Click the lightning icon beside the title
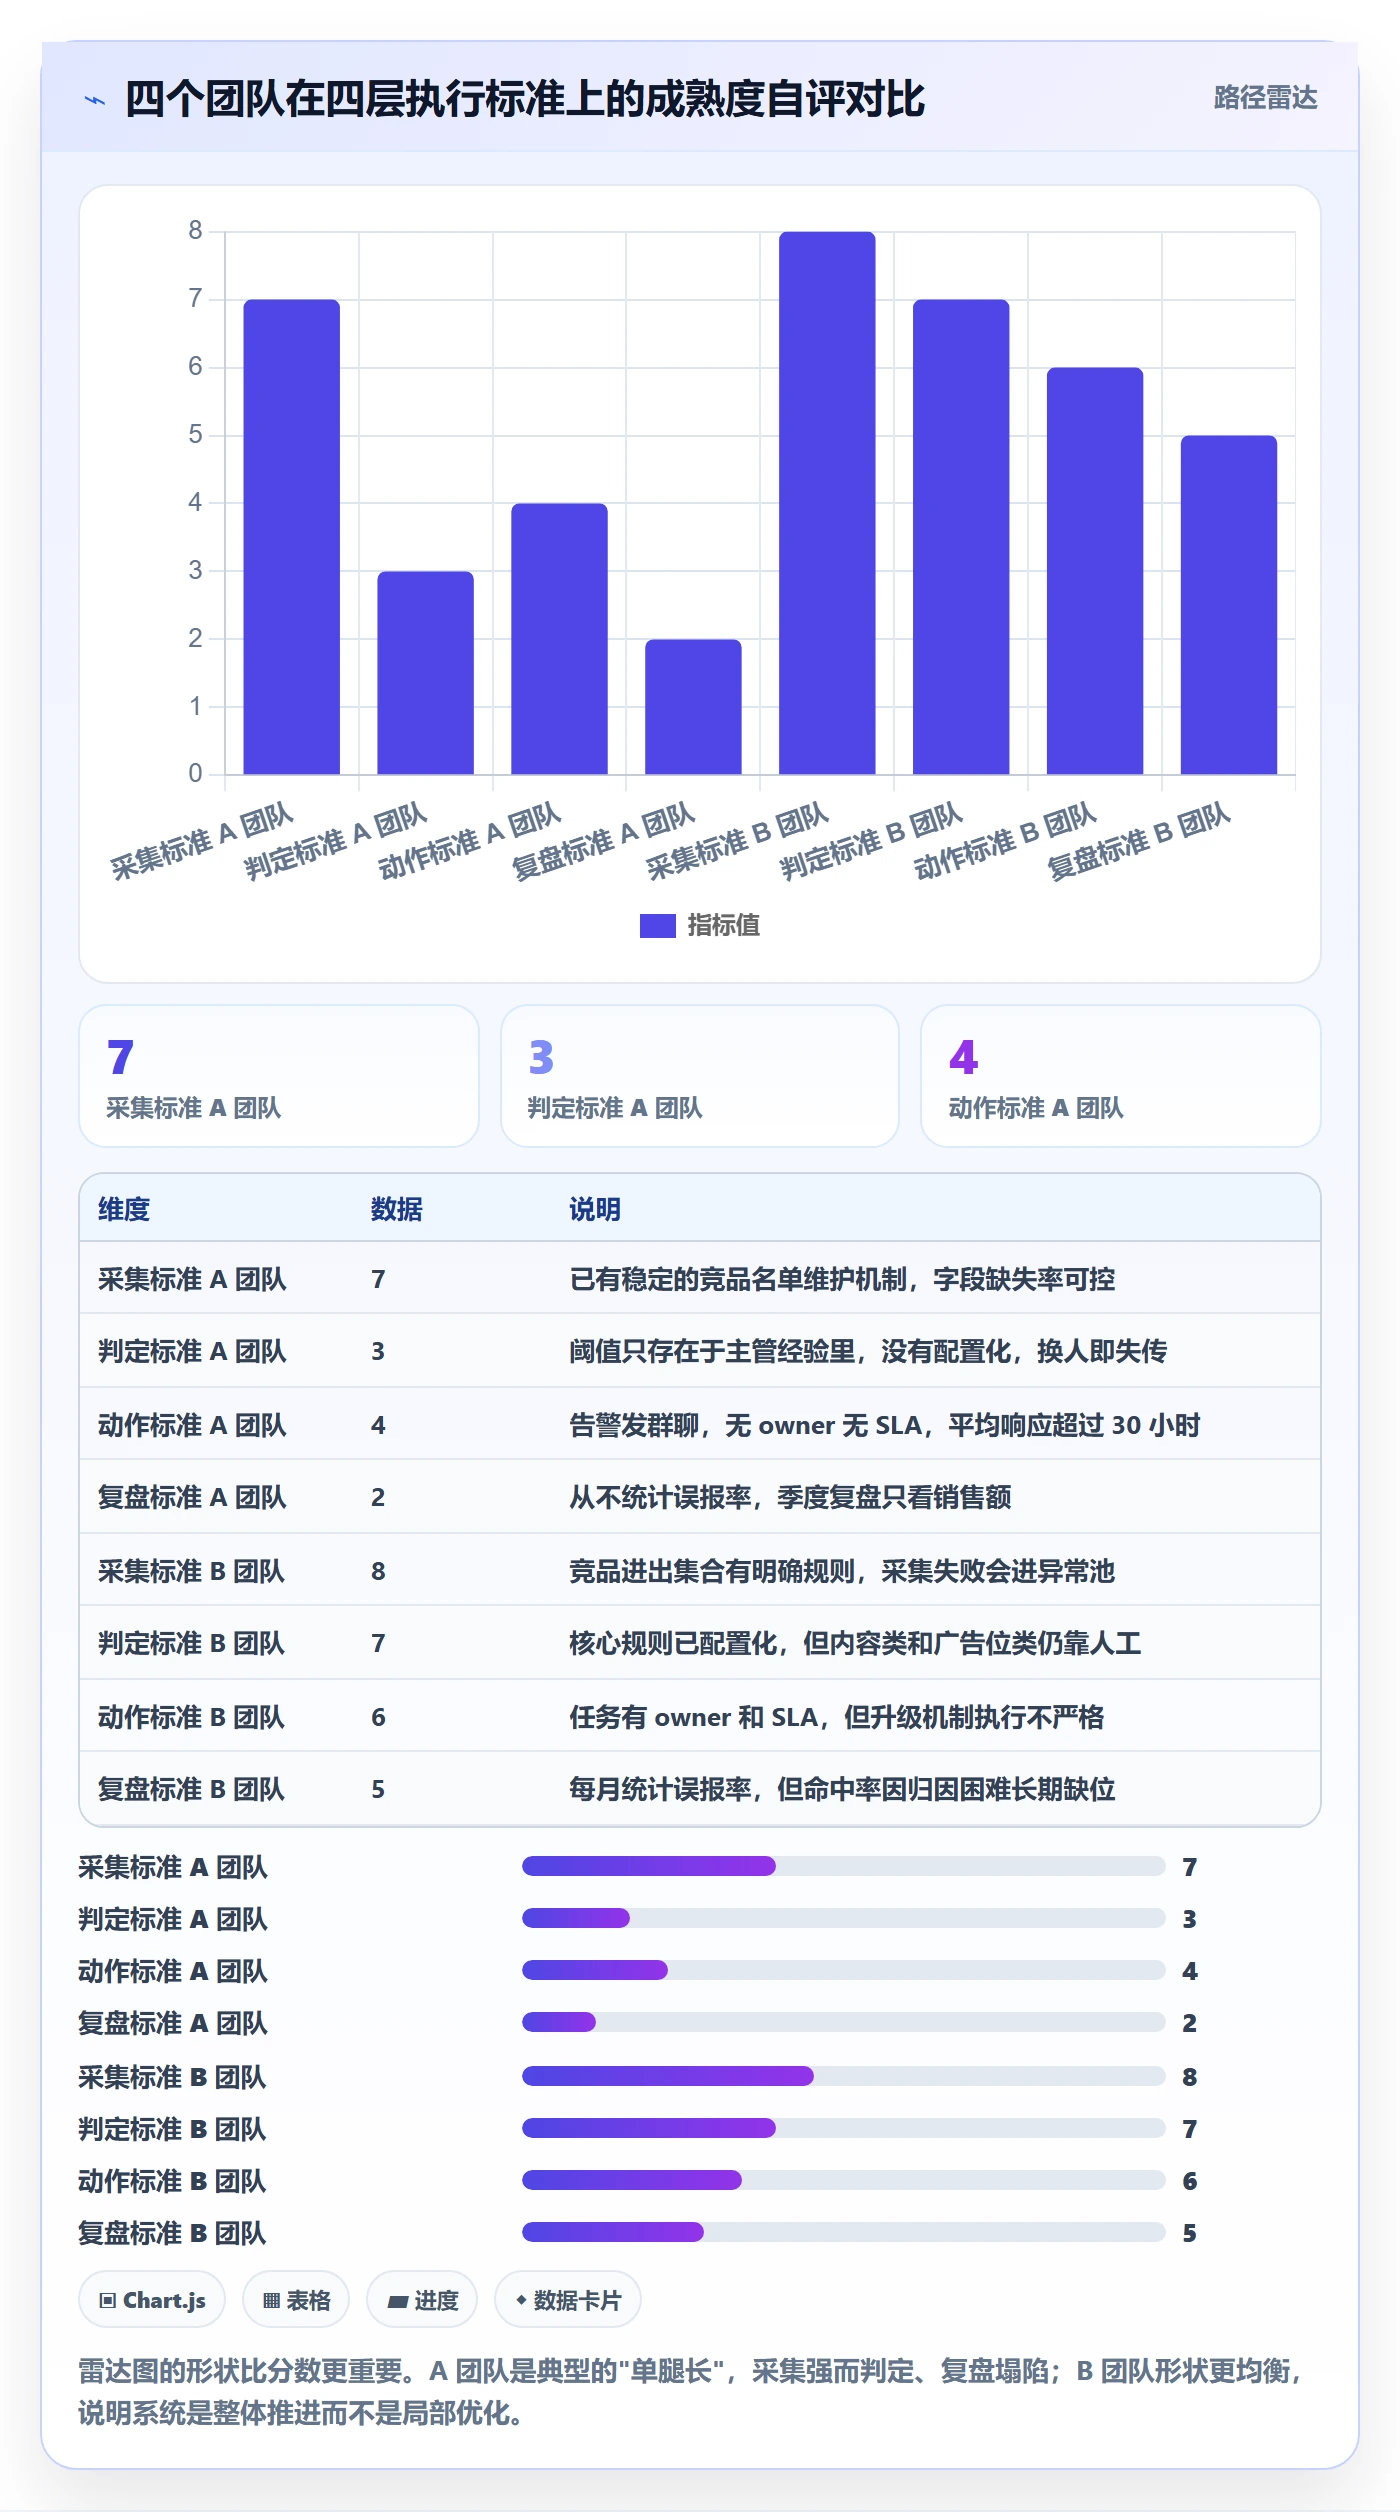Viewport: 1400px width, 2512px height. [95, 100]
